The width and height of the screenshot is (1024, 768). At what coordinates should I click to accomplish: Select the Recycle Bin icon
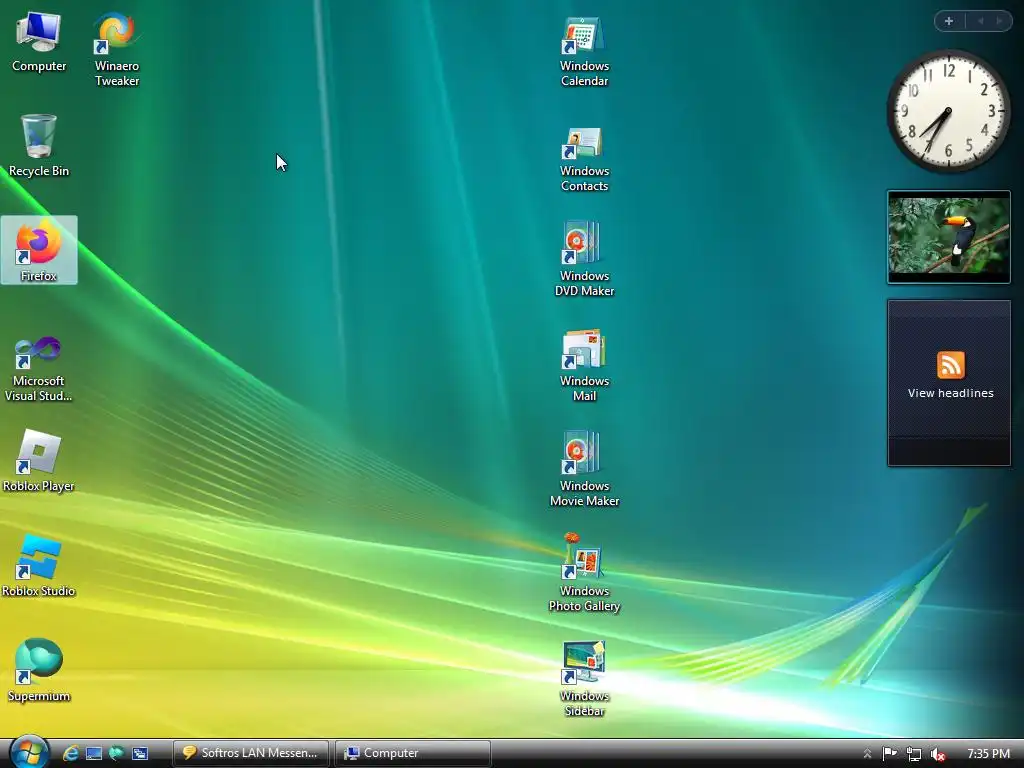click(39, 146)
